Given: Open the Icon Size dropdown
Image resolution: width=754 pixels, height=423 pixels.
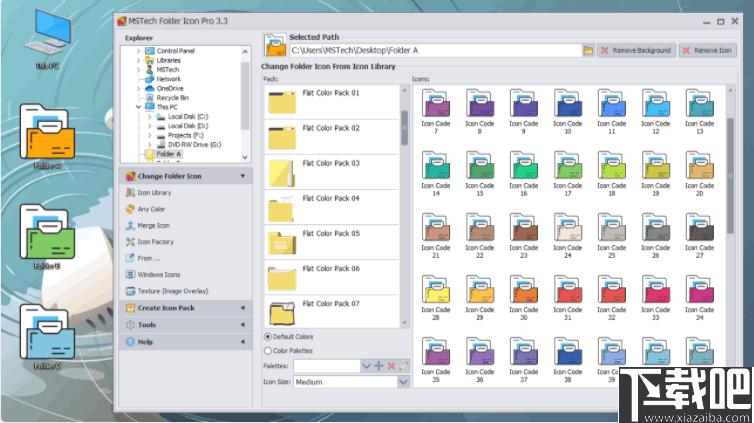Looking at the screenshot, I should tap(403, 382).
